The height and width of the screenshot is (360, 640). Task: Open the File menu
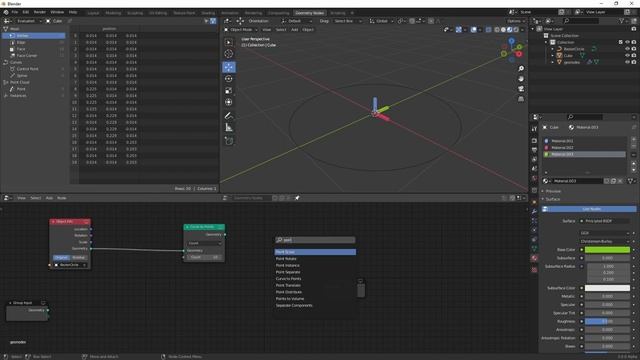(x=15, y=12)
